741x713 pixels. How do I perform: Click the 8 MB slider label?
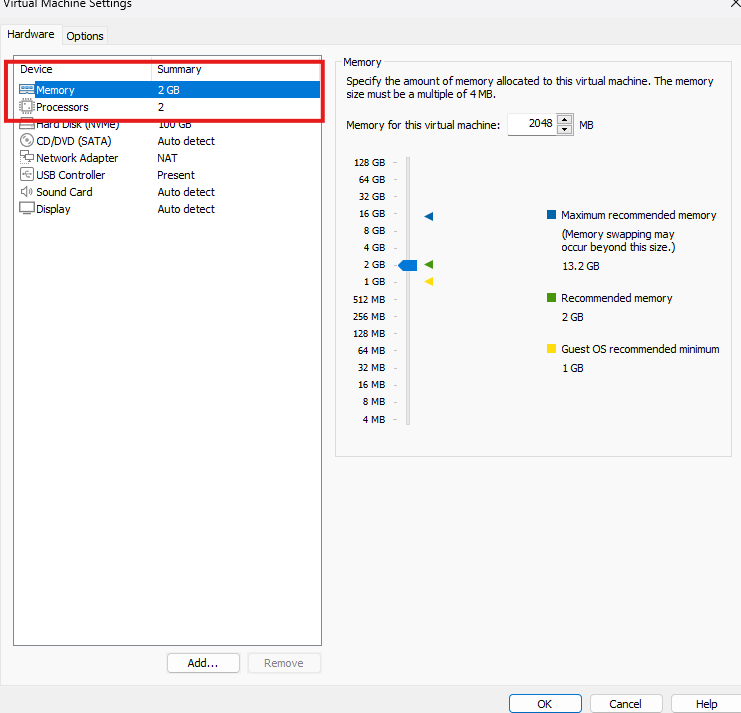click(374, 402)
